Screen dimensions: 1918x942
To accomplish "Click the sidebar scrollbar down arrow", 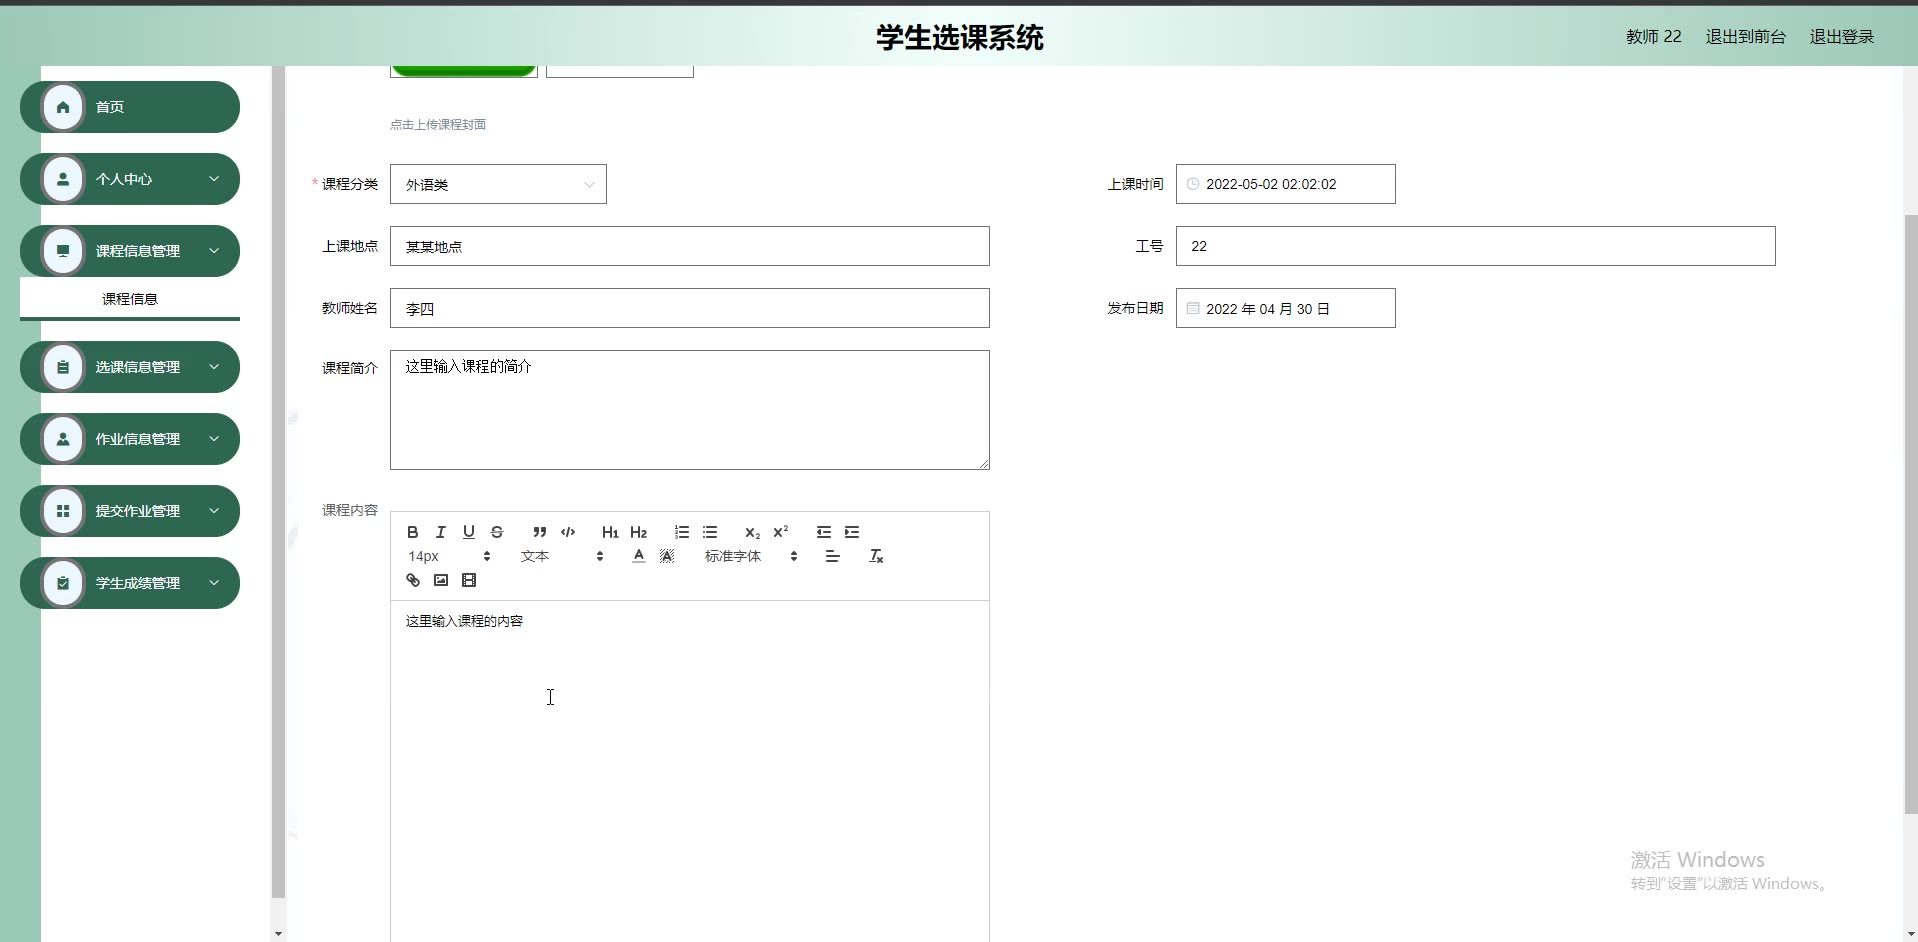I will click(278, 934).
